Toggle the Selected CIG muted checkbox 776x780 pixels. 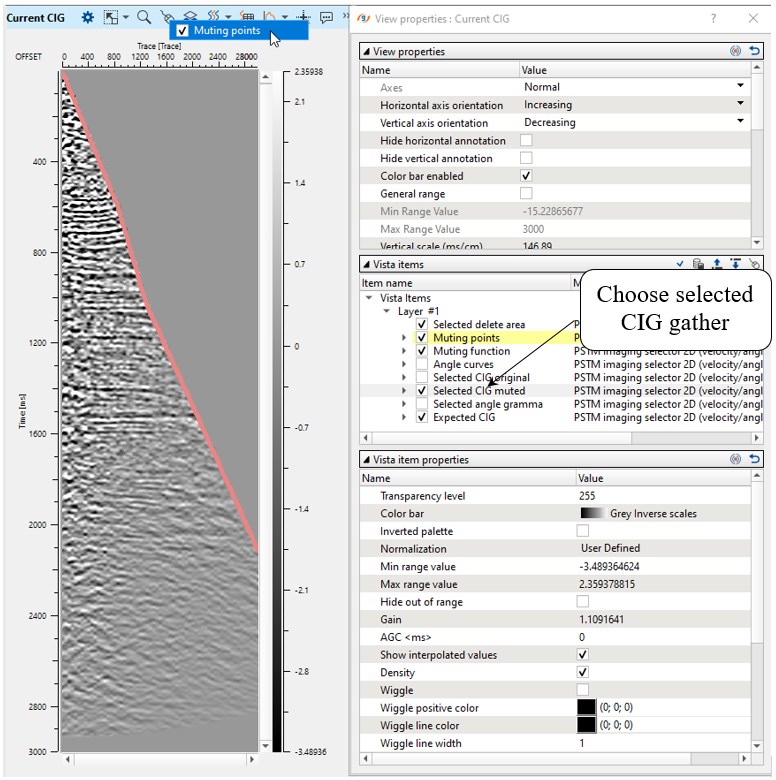422,391
